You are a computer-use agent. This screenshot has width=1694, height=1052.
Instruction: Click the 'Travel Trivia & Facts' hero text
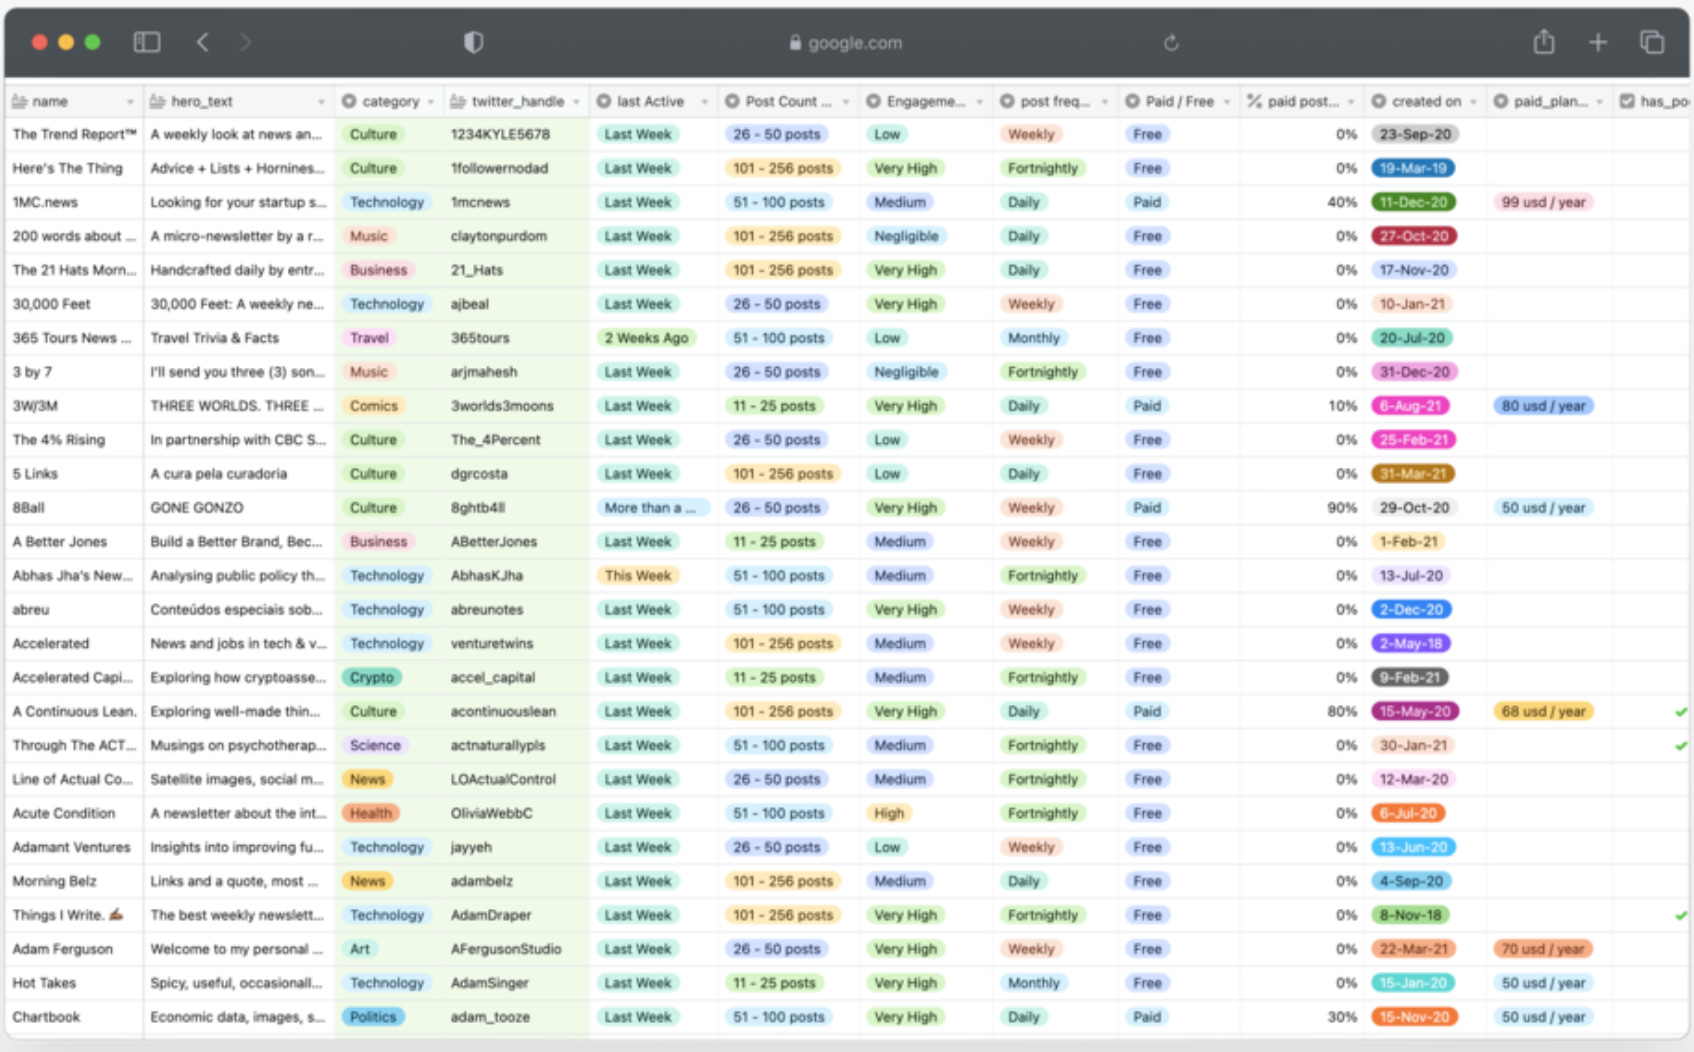pyautogui.click(x=215, y=338)
